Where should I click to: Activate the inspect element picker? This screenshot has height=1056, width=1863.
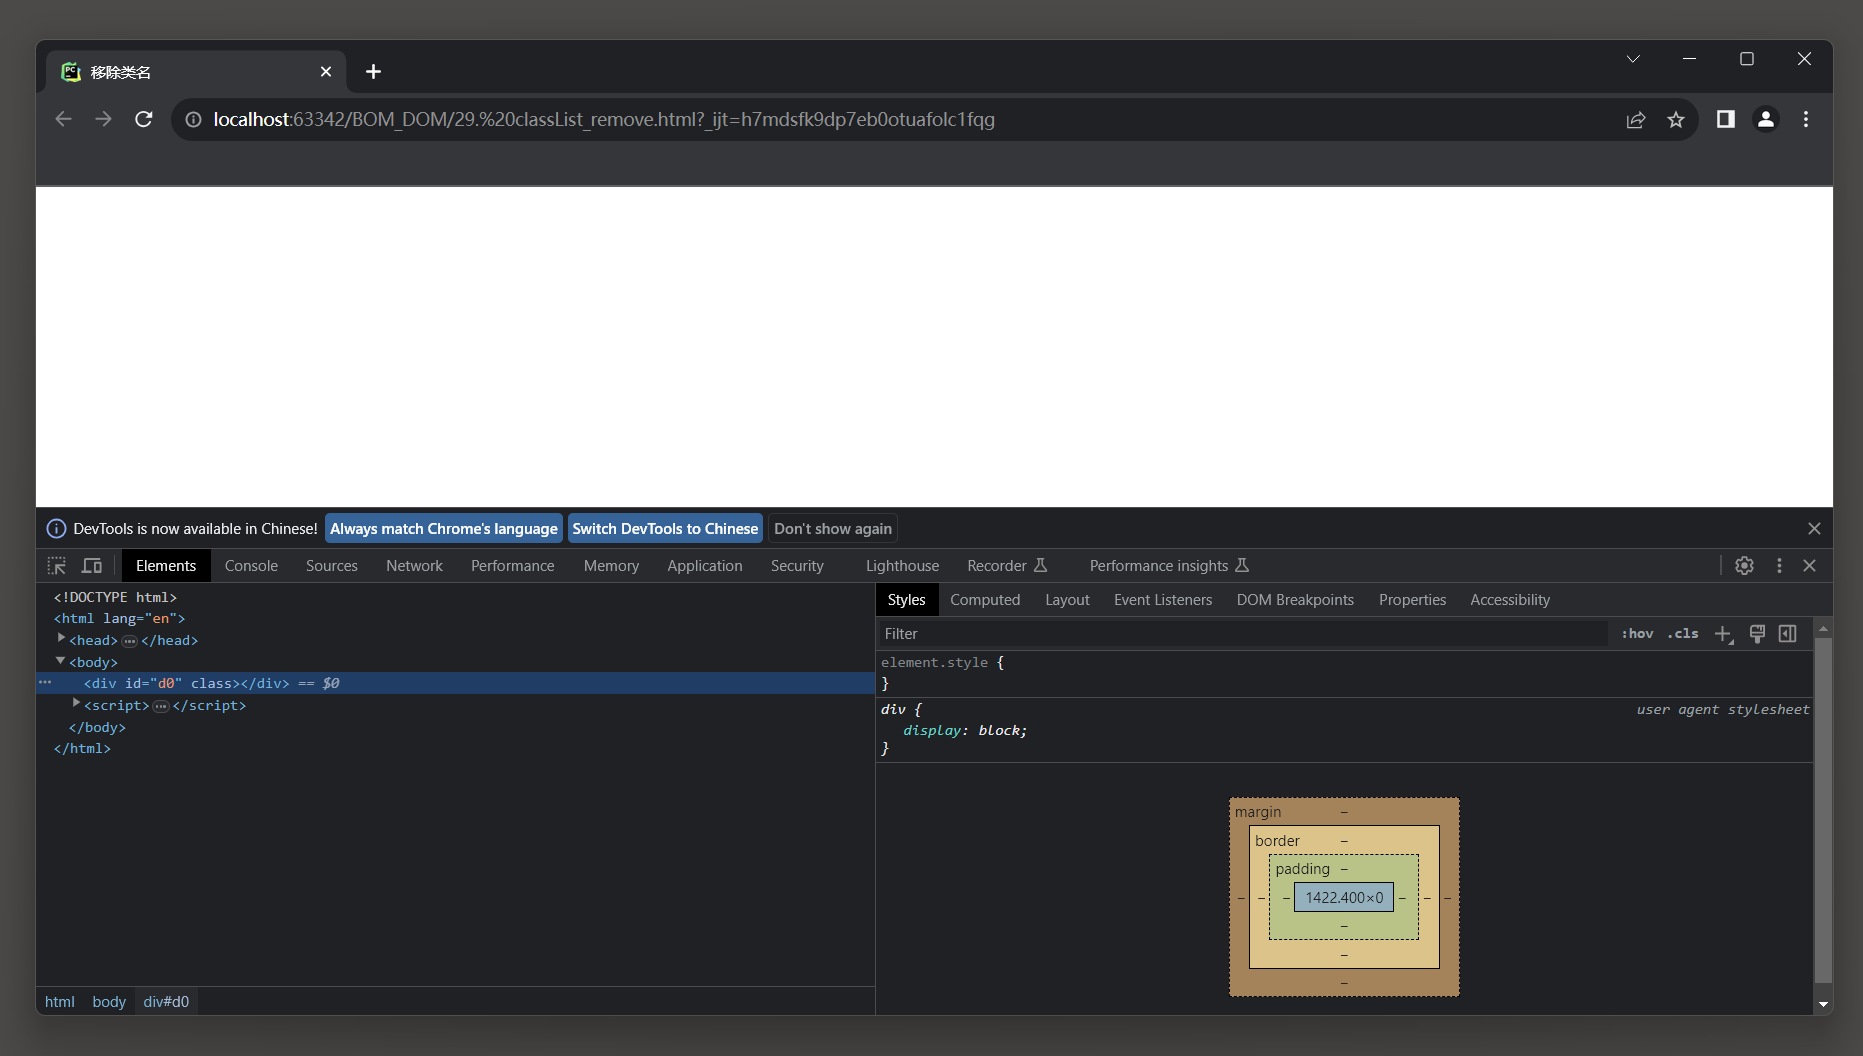coord(57,566)
